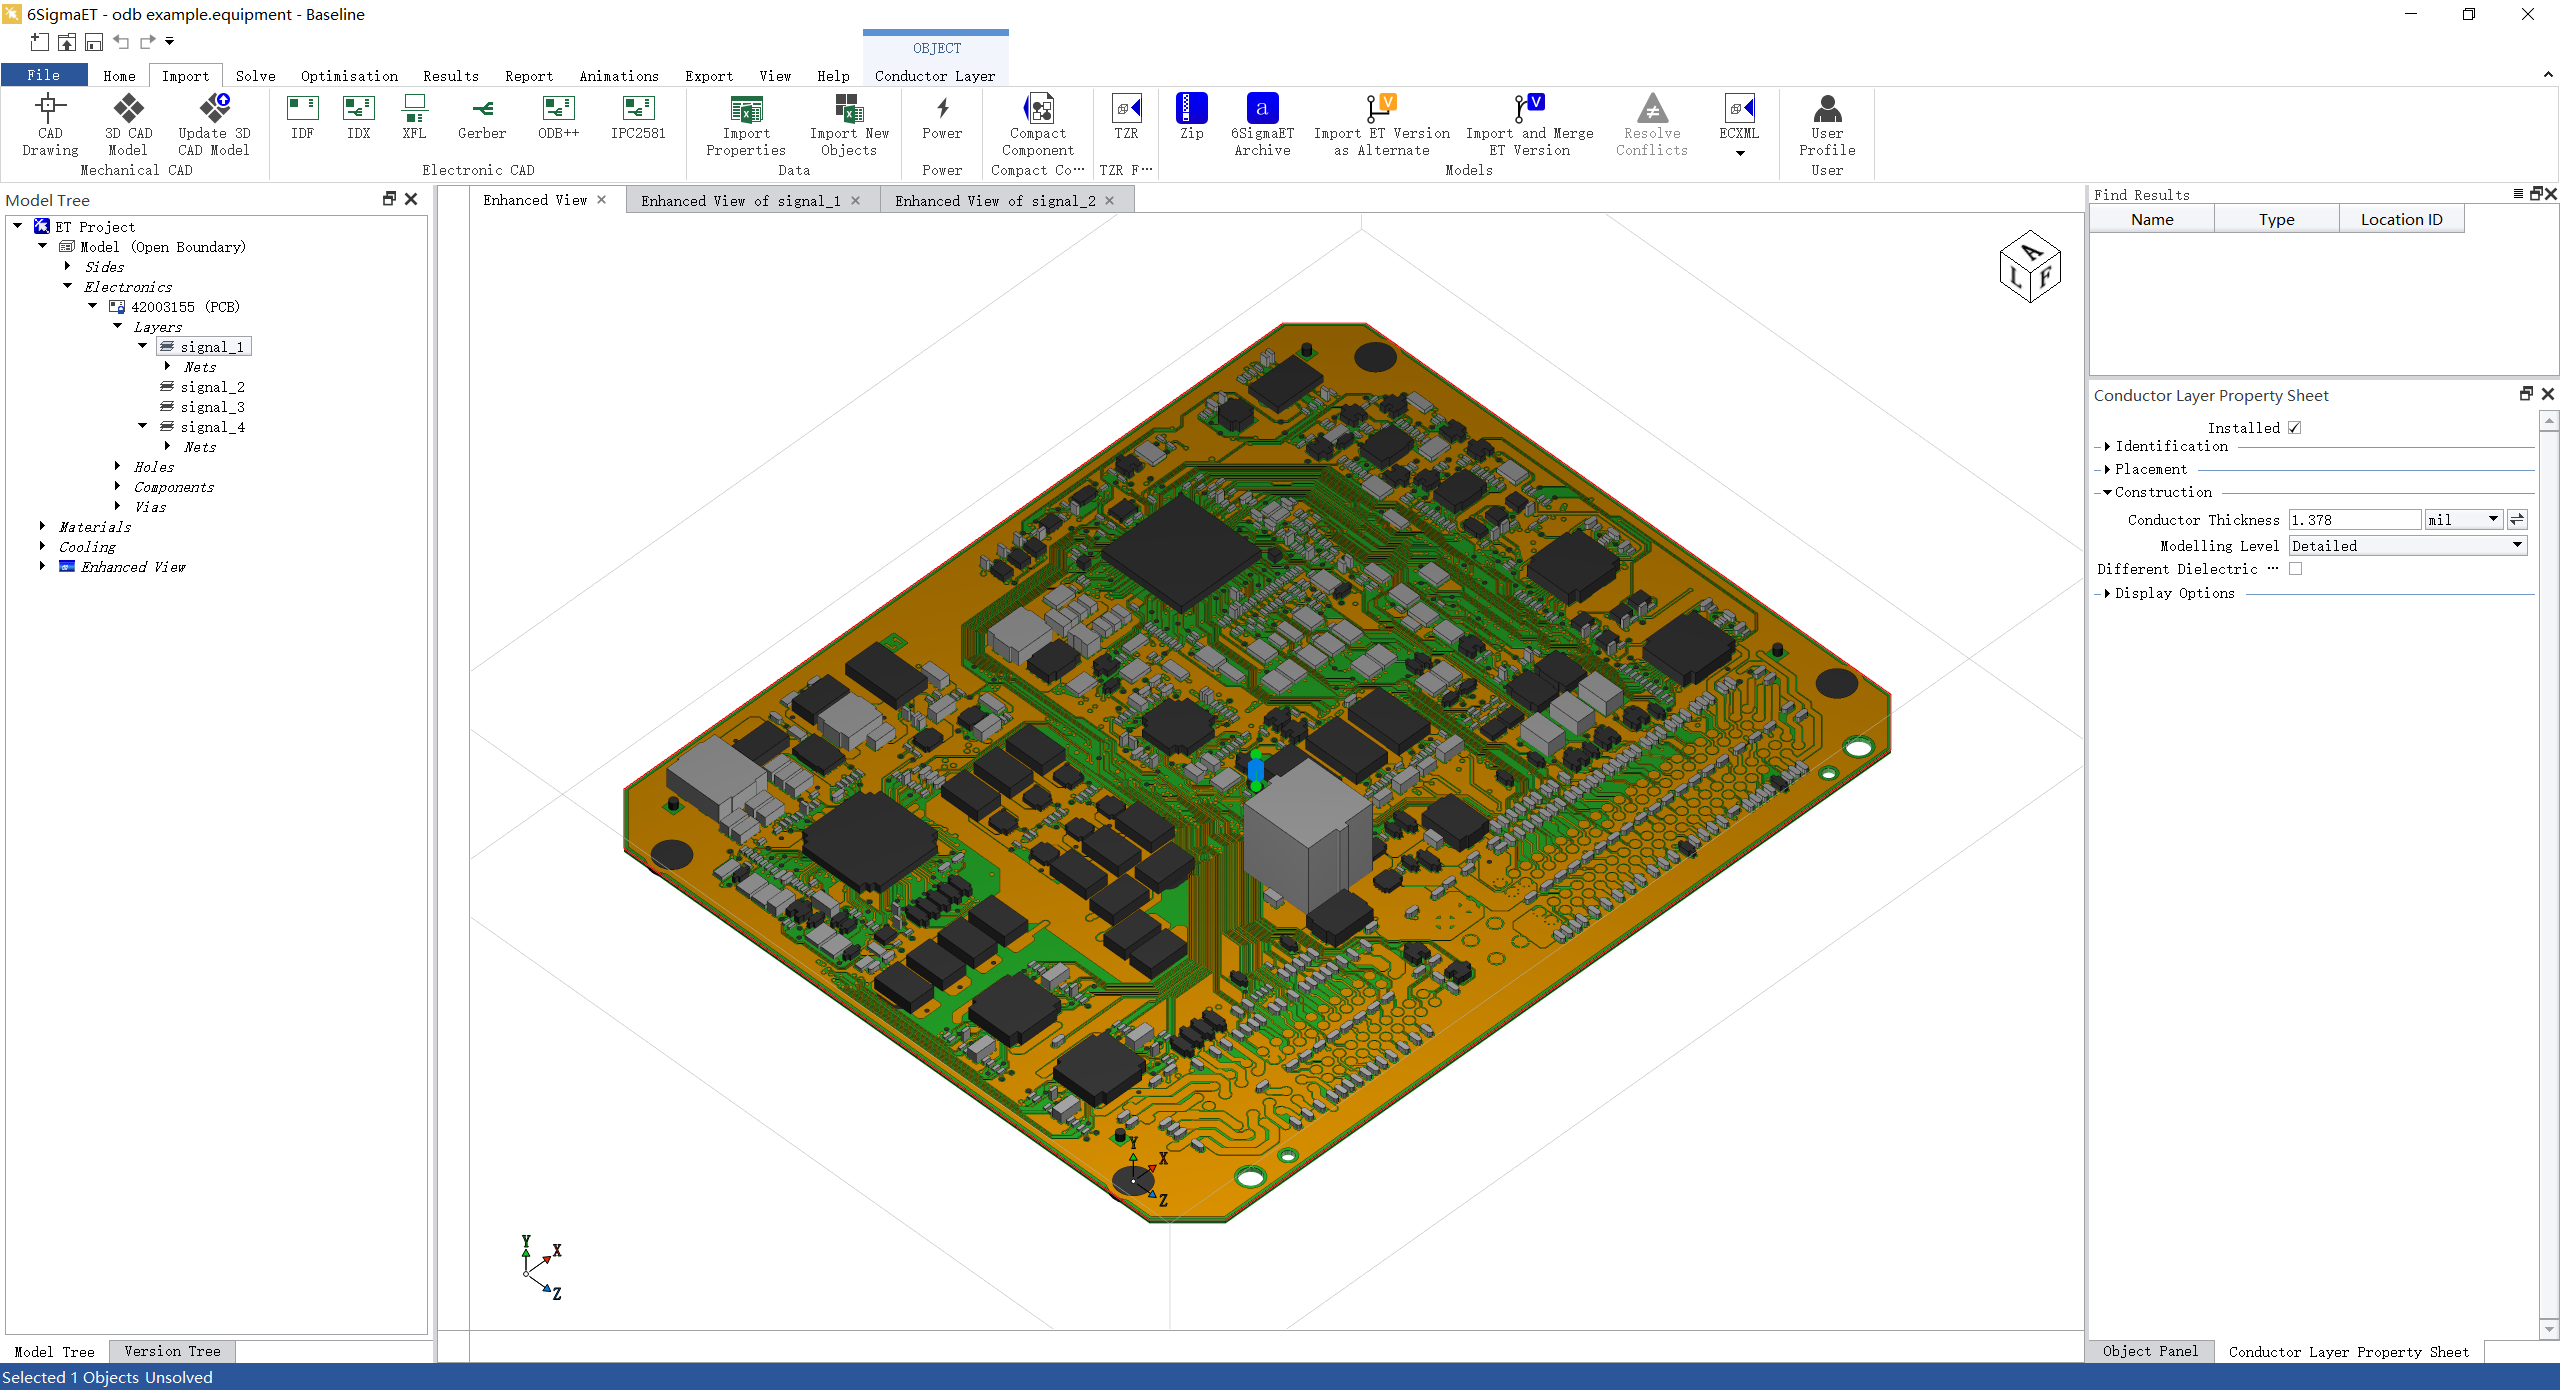Uncheck the Installed checkbox
Screen dimensions: 2560x1390
pos(2295,428)
